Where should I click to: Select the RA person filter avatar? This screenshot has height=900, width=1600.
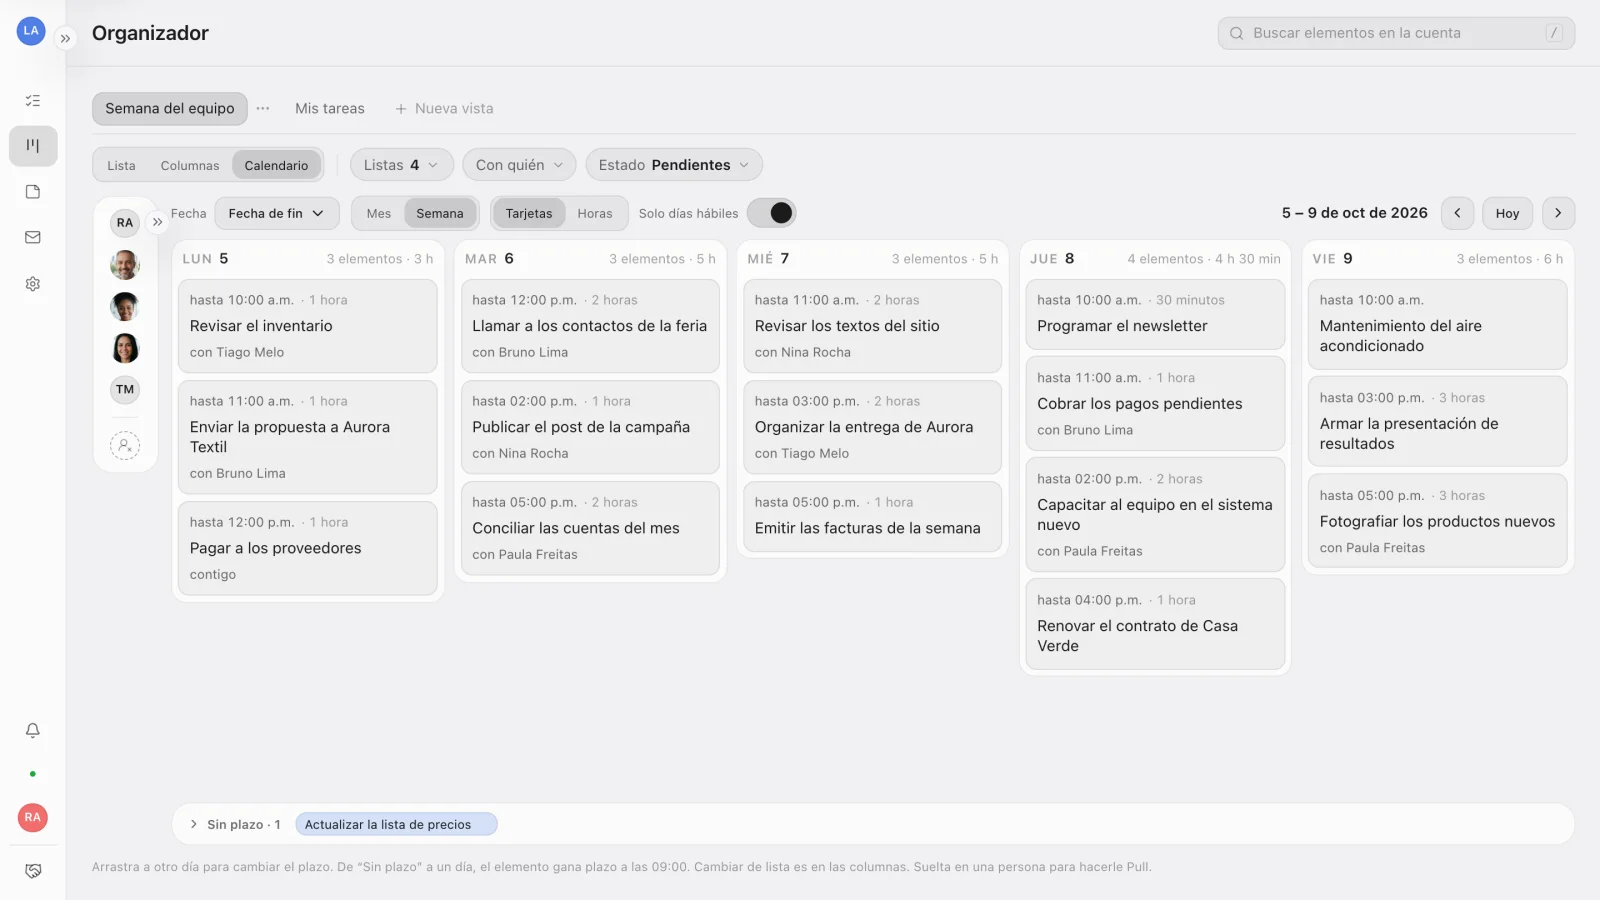[x=125, y=223]
